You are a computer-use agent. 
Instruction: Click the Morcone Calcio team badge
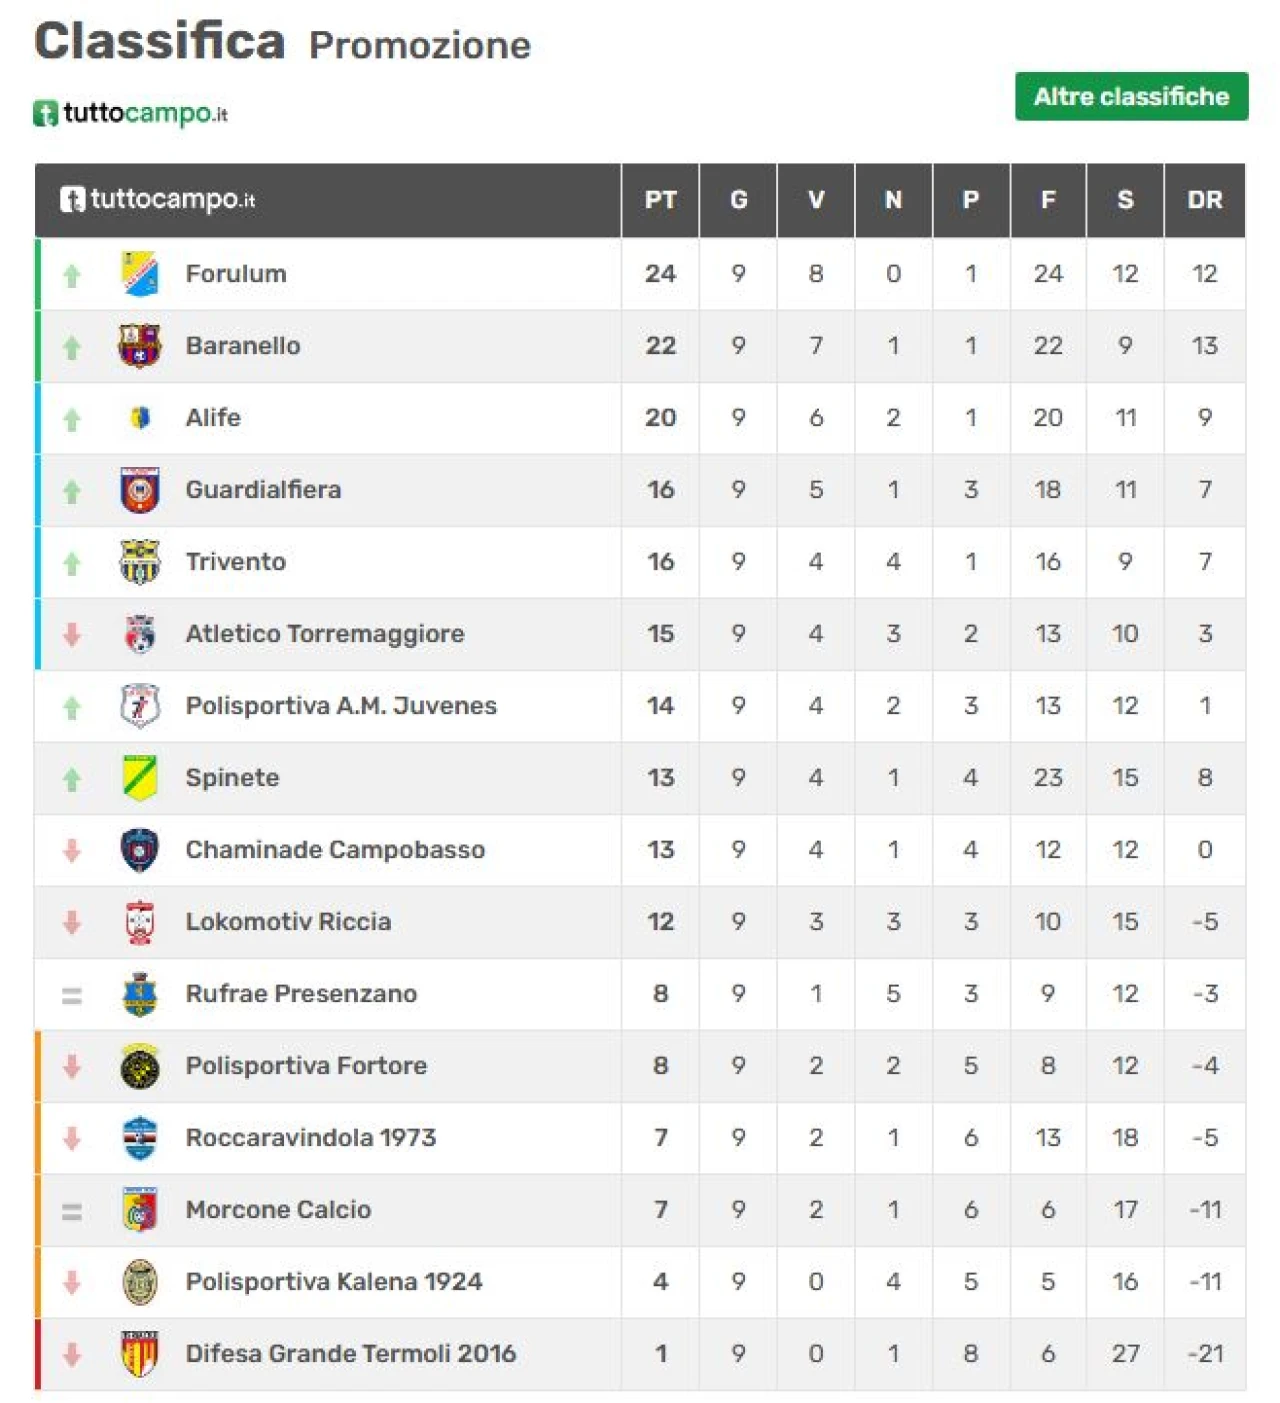point(139,1210)
